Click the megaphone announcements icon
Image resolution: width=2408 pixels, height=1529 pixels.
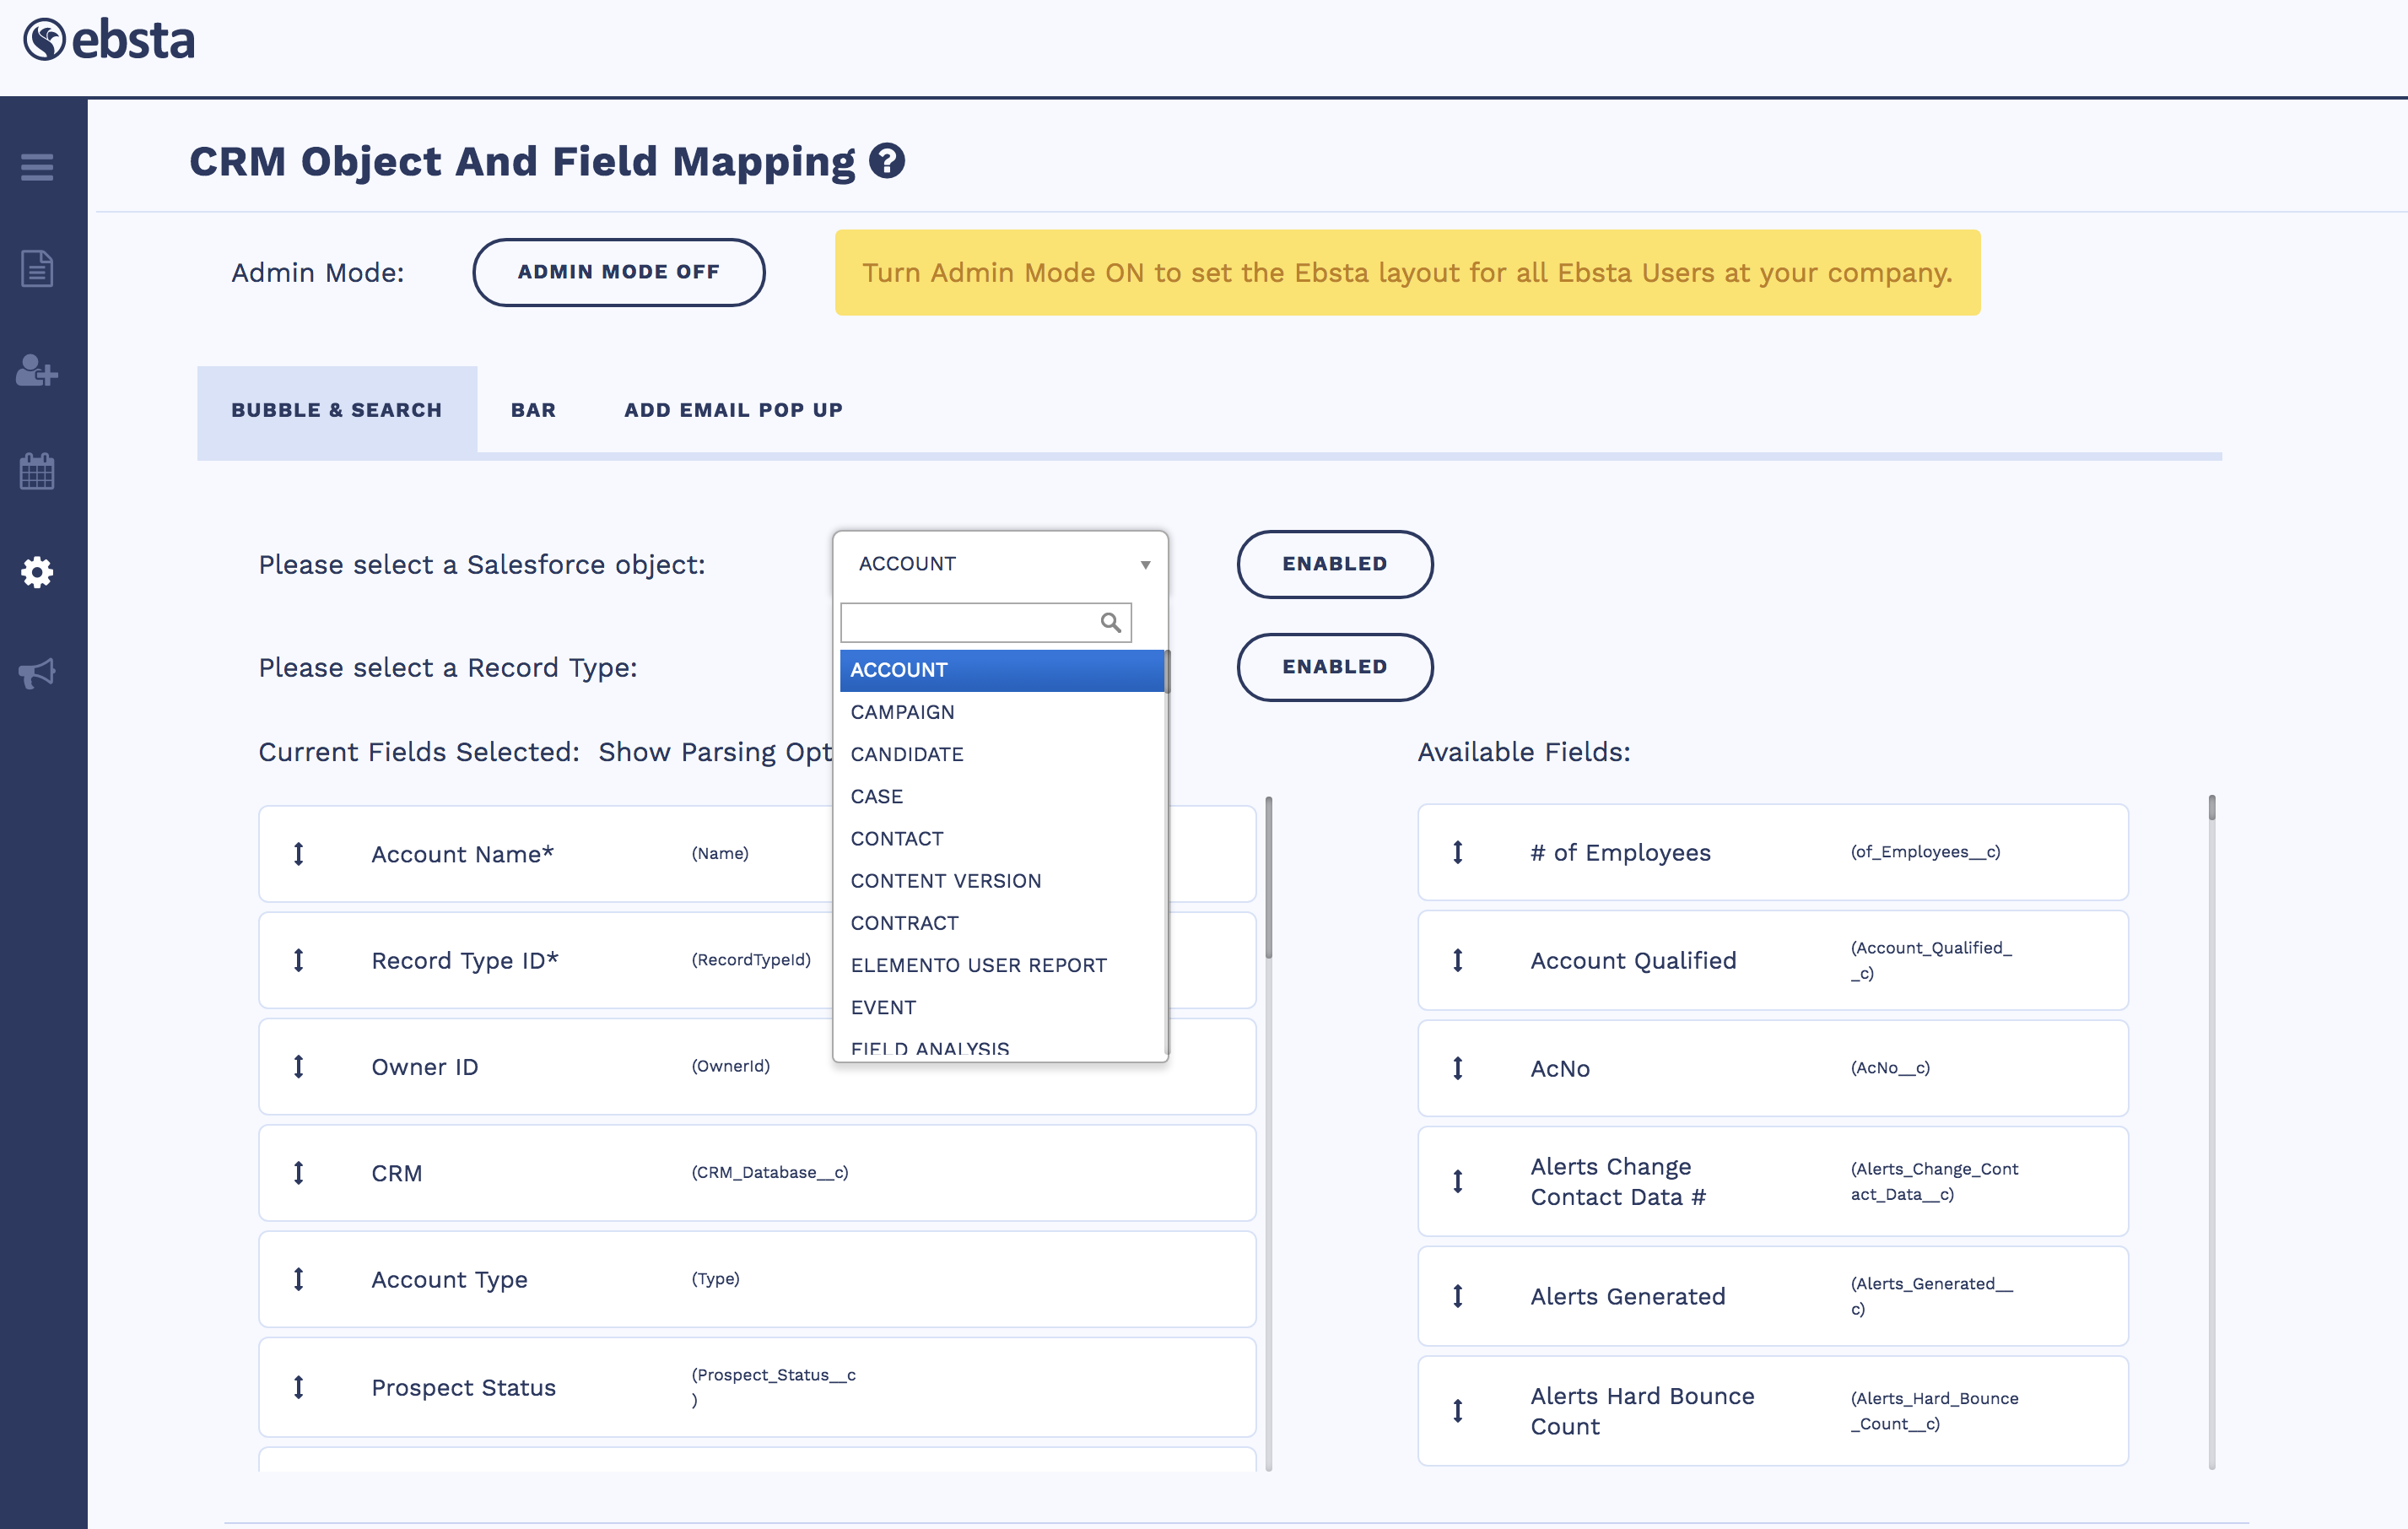(37, 673)
